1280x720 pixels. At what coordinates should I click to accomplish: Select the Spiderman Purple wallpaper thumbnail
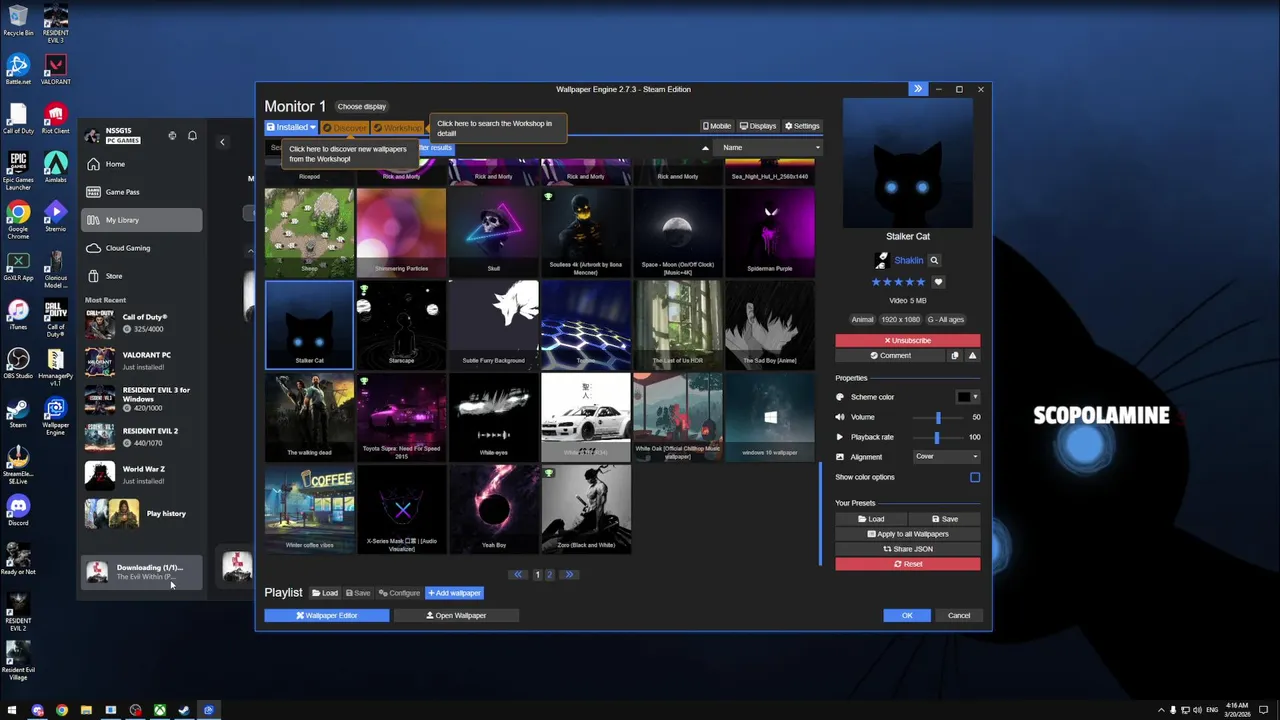769,232
